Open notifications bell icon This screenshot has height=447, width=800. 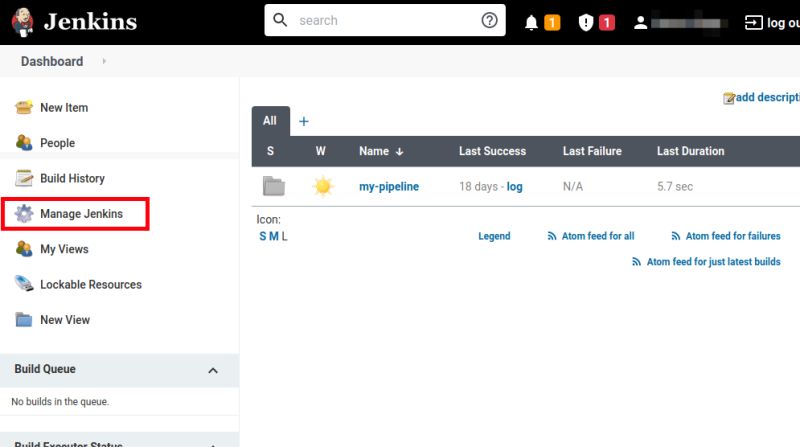[531, 22]
